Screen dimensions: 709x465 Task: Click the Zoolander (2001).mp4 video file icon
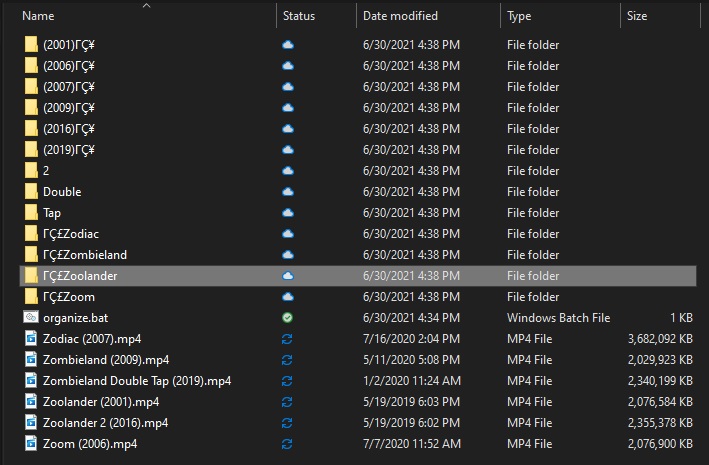tap(31, 402)
